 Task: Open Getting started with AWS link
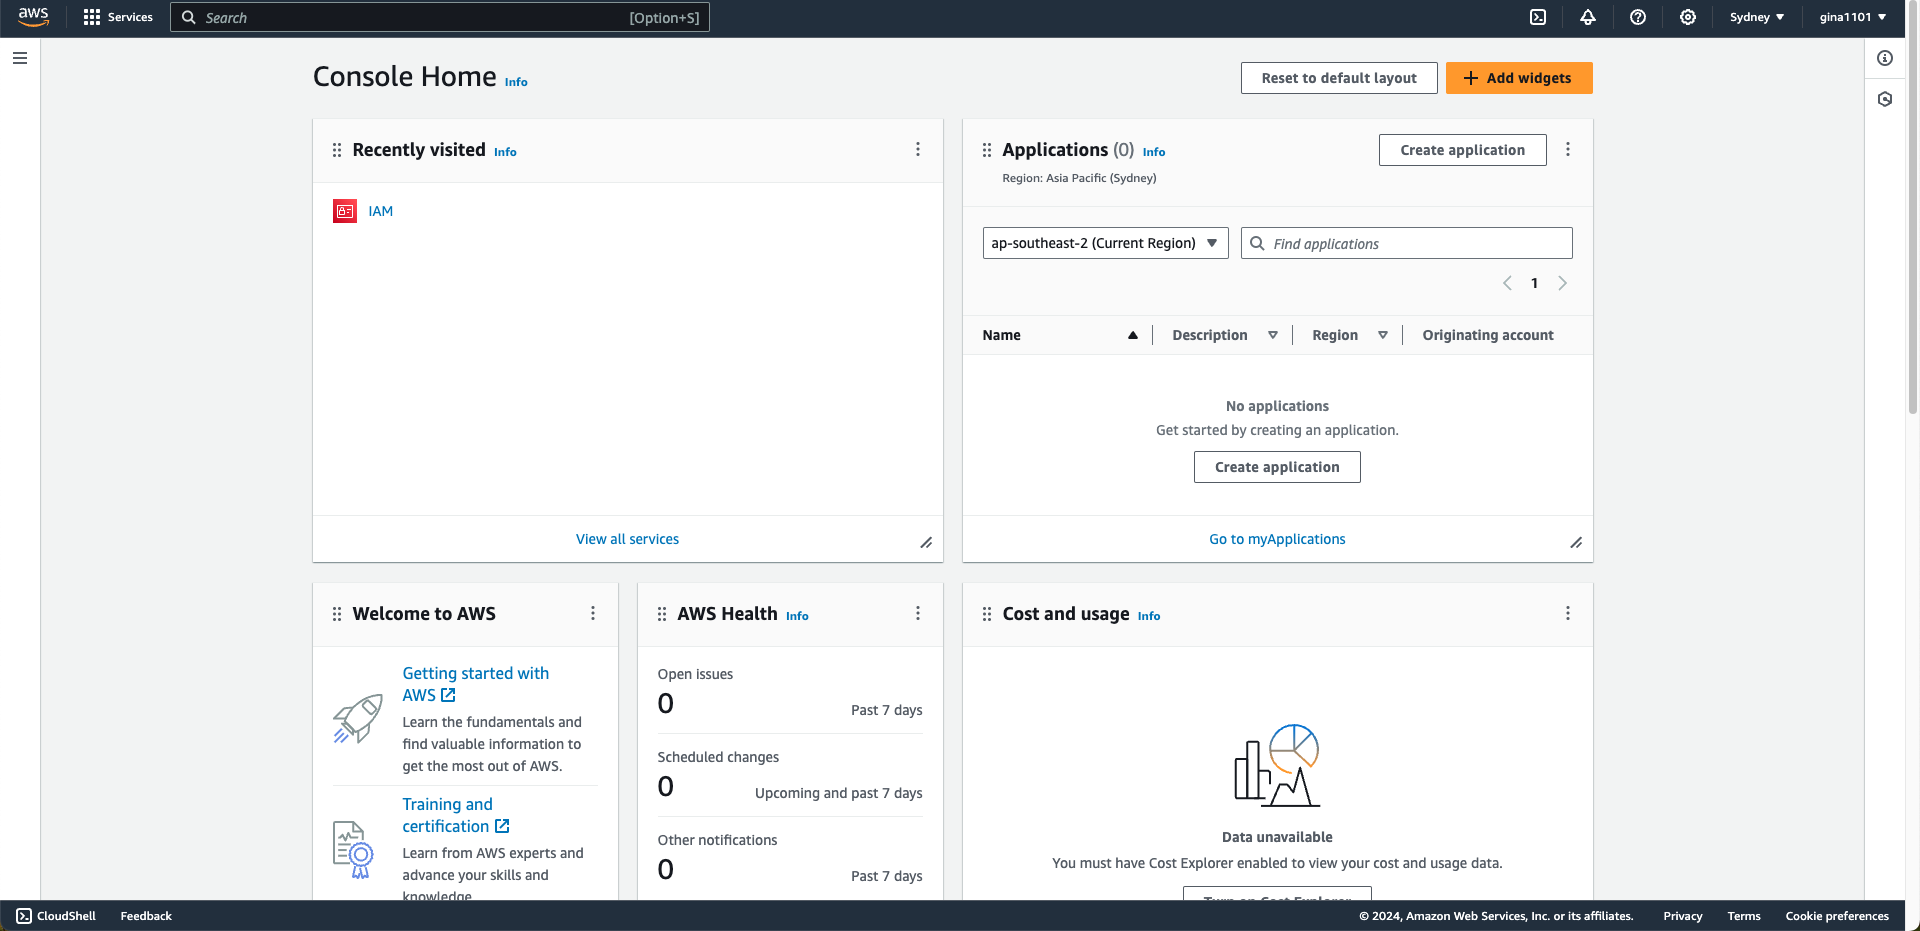pyautogui.click(x=476, y=684)
